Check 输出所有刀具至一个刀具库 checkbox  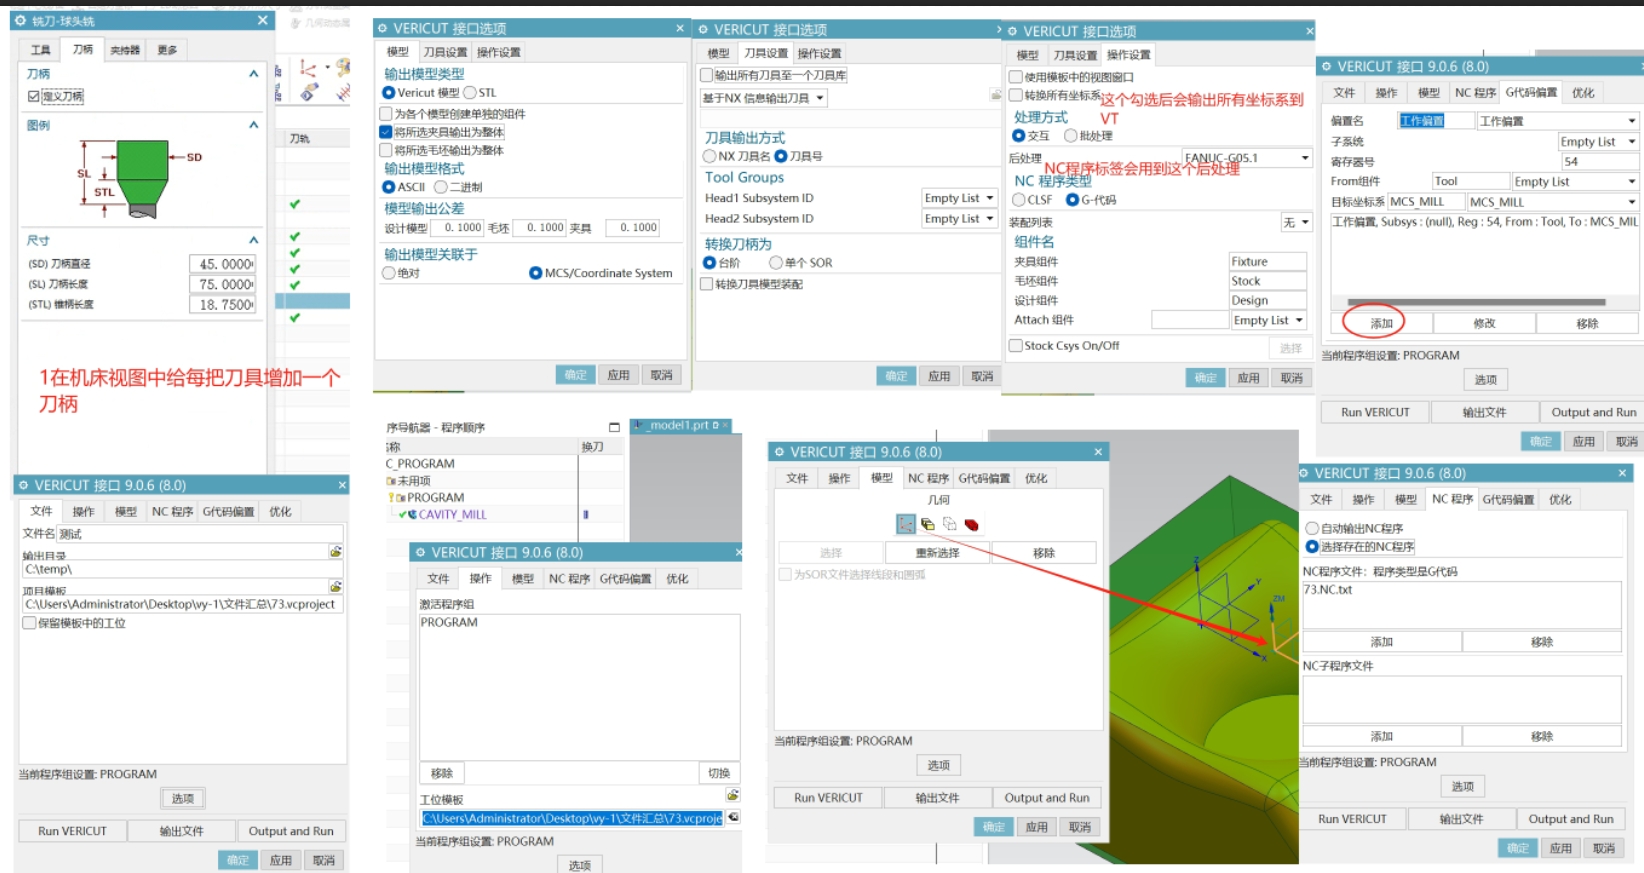tap(707, 75)
